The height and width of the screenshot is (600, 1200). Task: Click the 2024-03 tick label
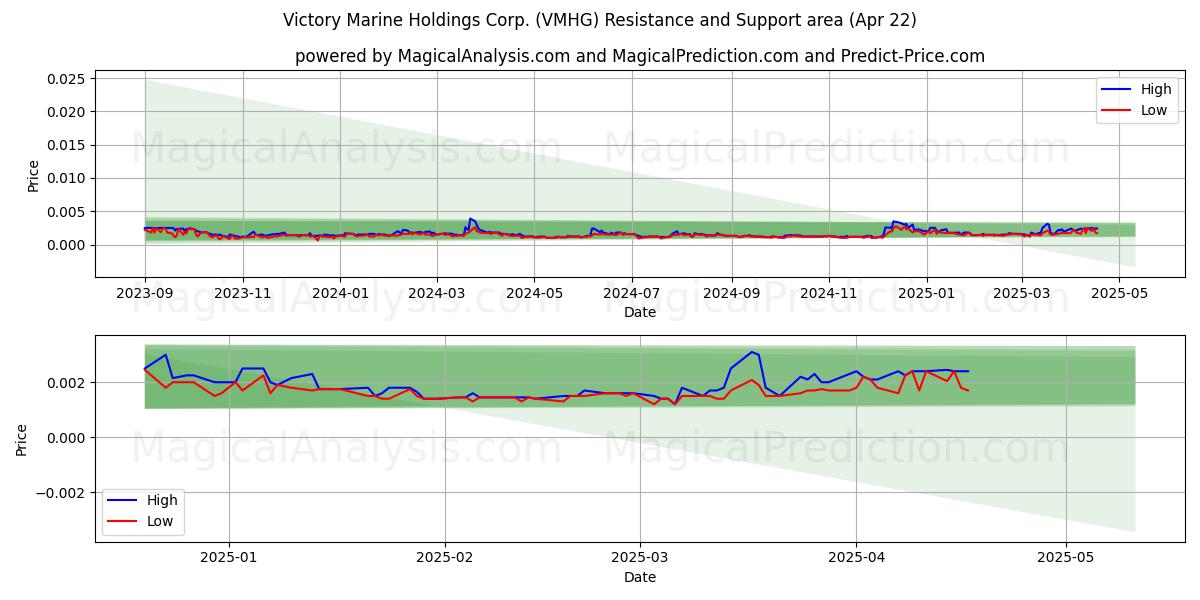click(436, 293)
